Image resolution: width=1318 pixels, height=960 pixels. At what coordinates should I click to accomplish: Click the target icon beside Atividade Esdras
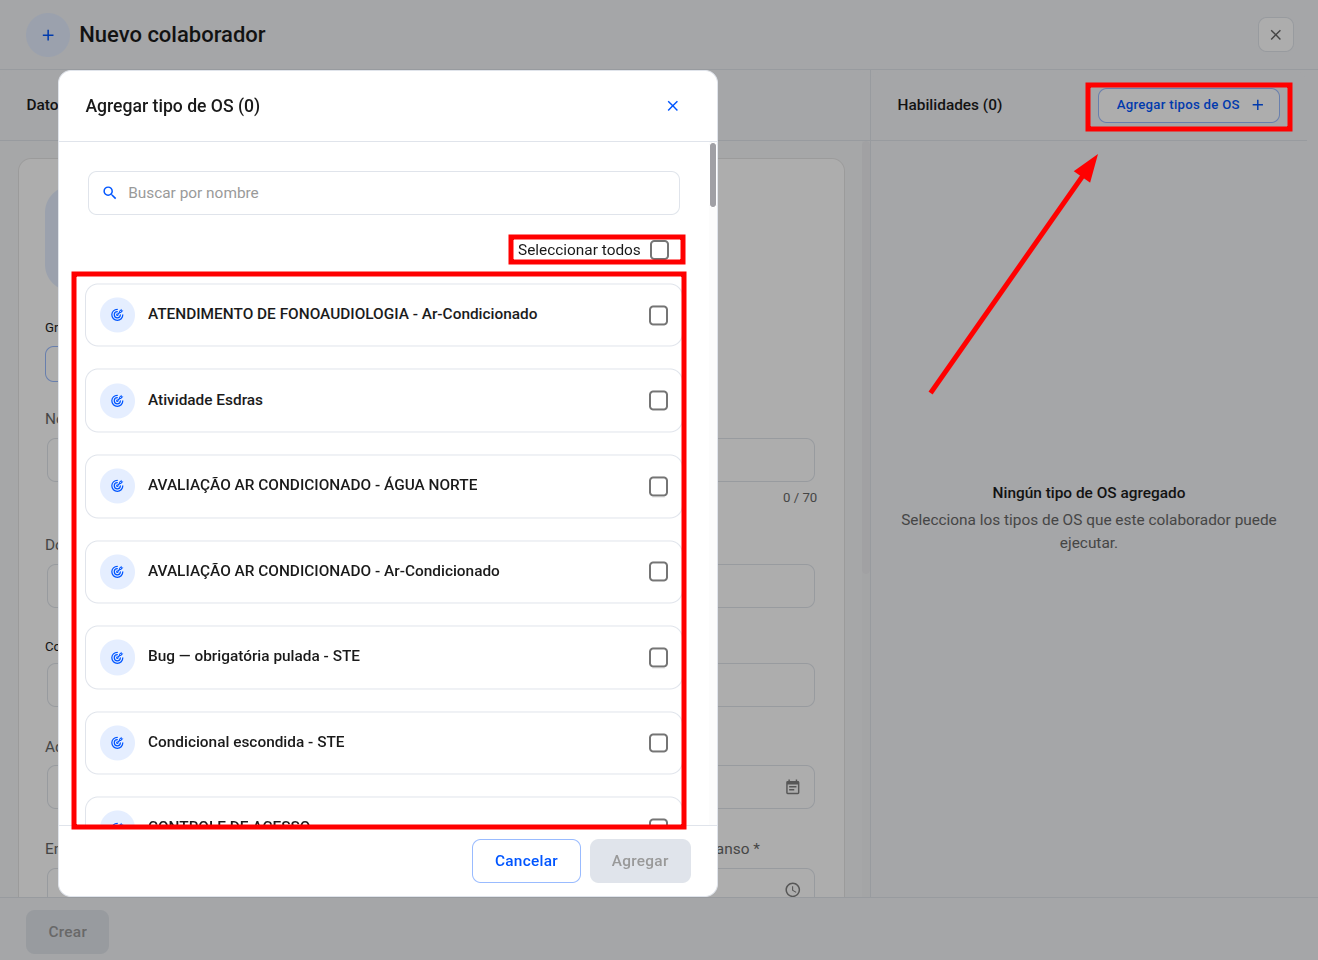(117, 400)
